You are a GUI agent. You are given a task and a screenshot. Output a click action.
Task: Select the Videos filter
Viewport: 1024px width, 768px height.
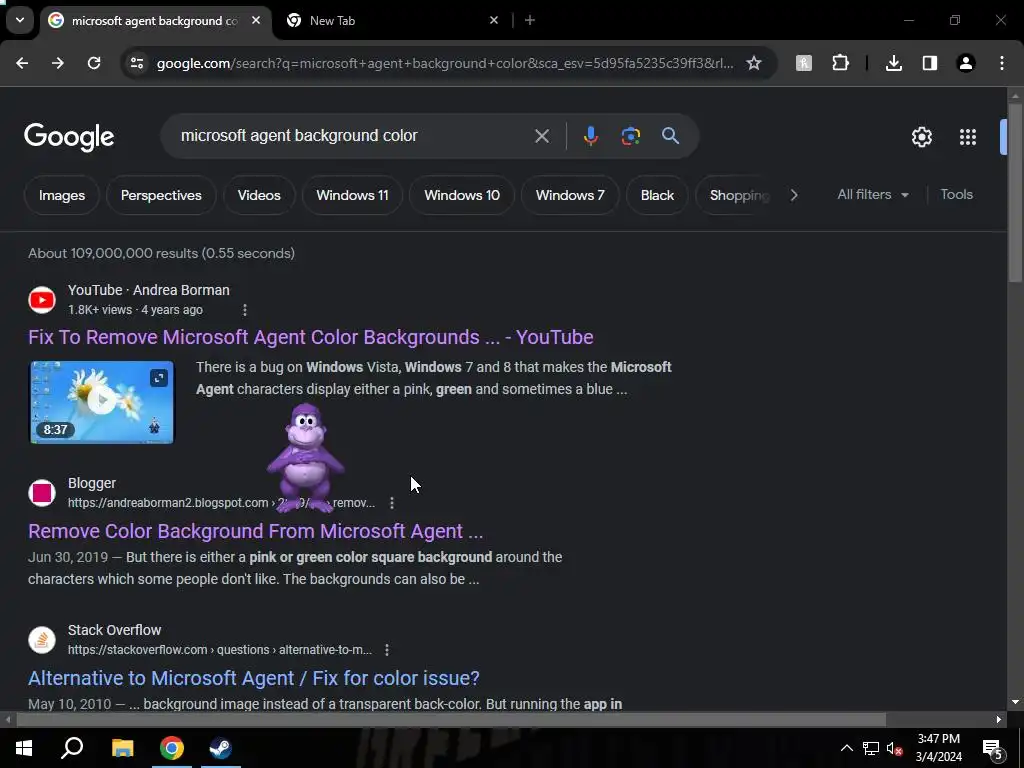pyautogui.click(x=259, y=195)
